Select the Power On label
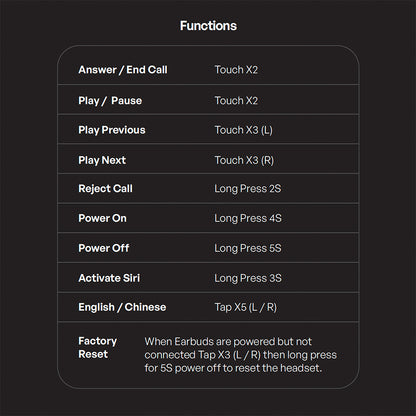 pos(102,218)
